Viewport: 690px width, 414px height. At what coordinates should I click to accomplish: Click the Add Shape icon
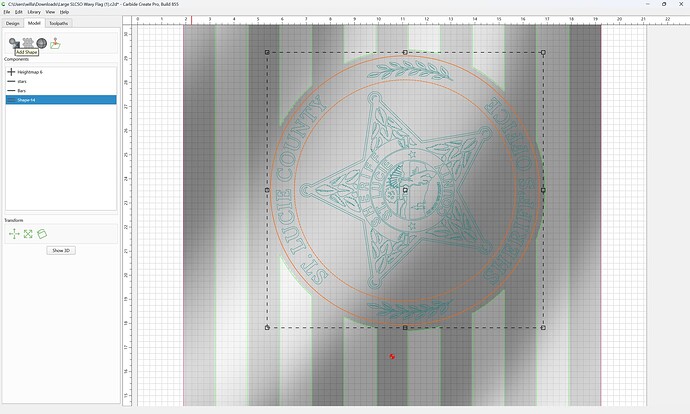pyautogui.click(x=14, y=43)
